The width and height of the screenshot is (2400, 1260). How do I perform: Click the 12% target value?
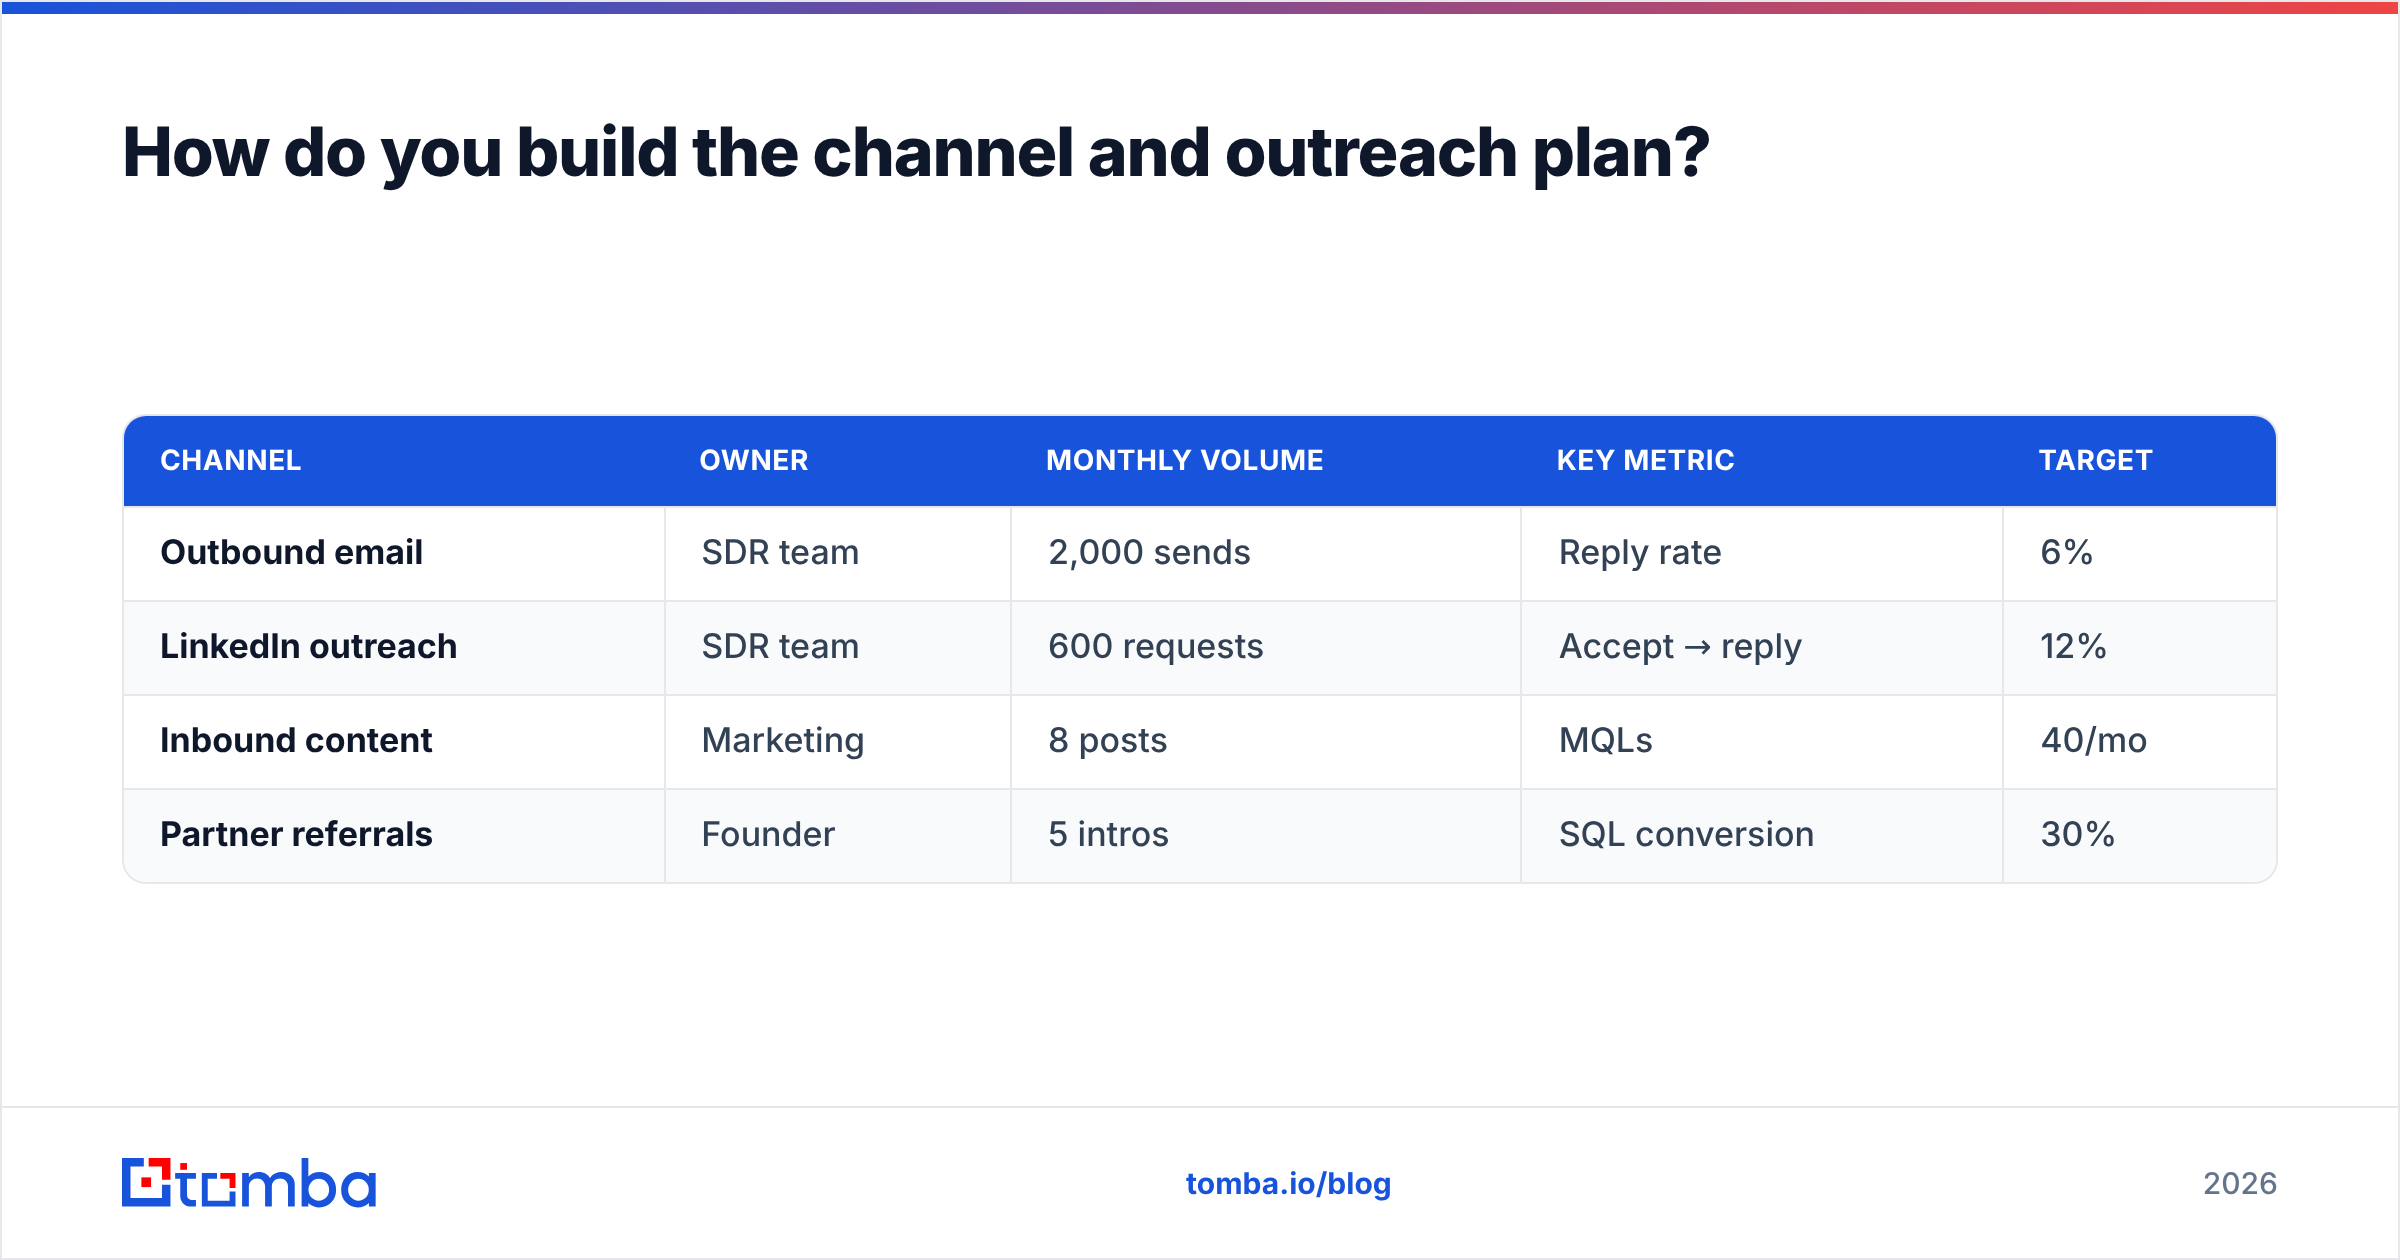click(x=2073, y=647)
